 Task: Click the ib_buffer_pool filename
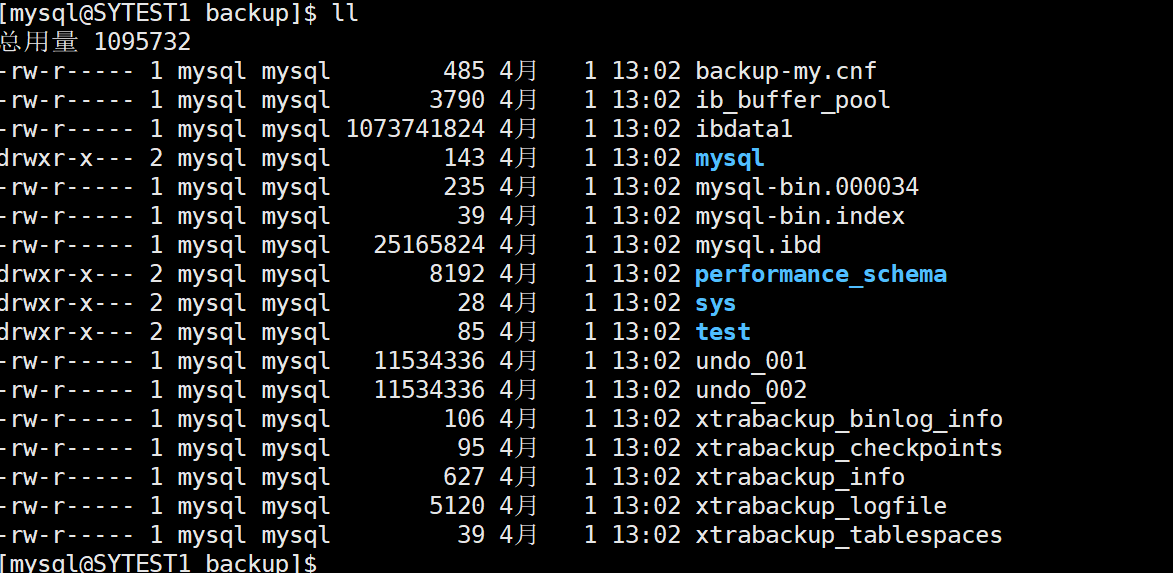click(x=792, y=100)
